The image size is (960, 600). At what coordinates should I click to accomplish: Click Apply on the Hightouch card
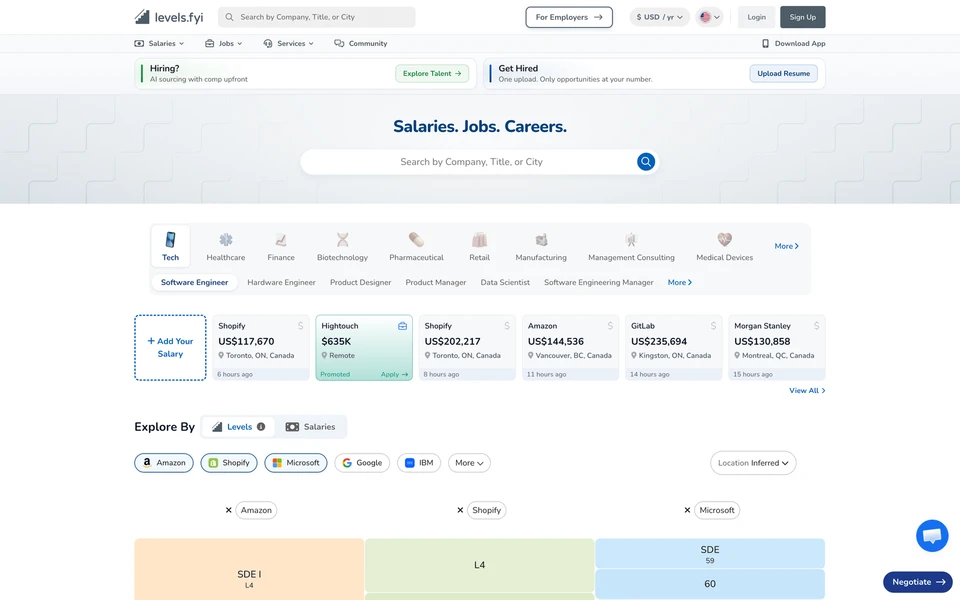(x=394, y=374)
